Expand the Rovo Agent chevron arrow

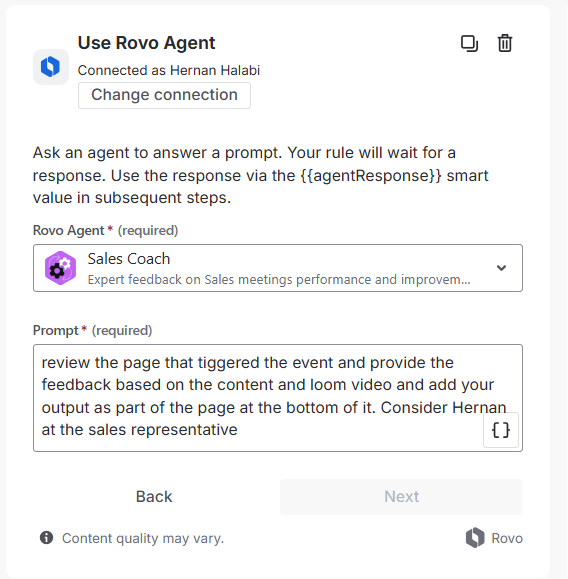(x=501, y=268)
